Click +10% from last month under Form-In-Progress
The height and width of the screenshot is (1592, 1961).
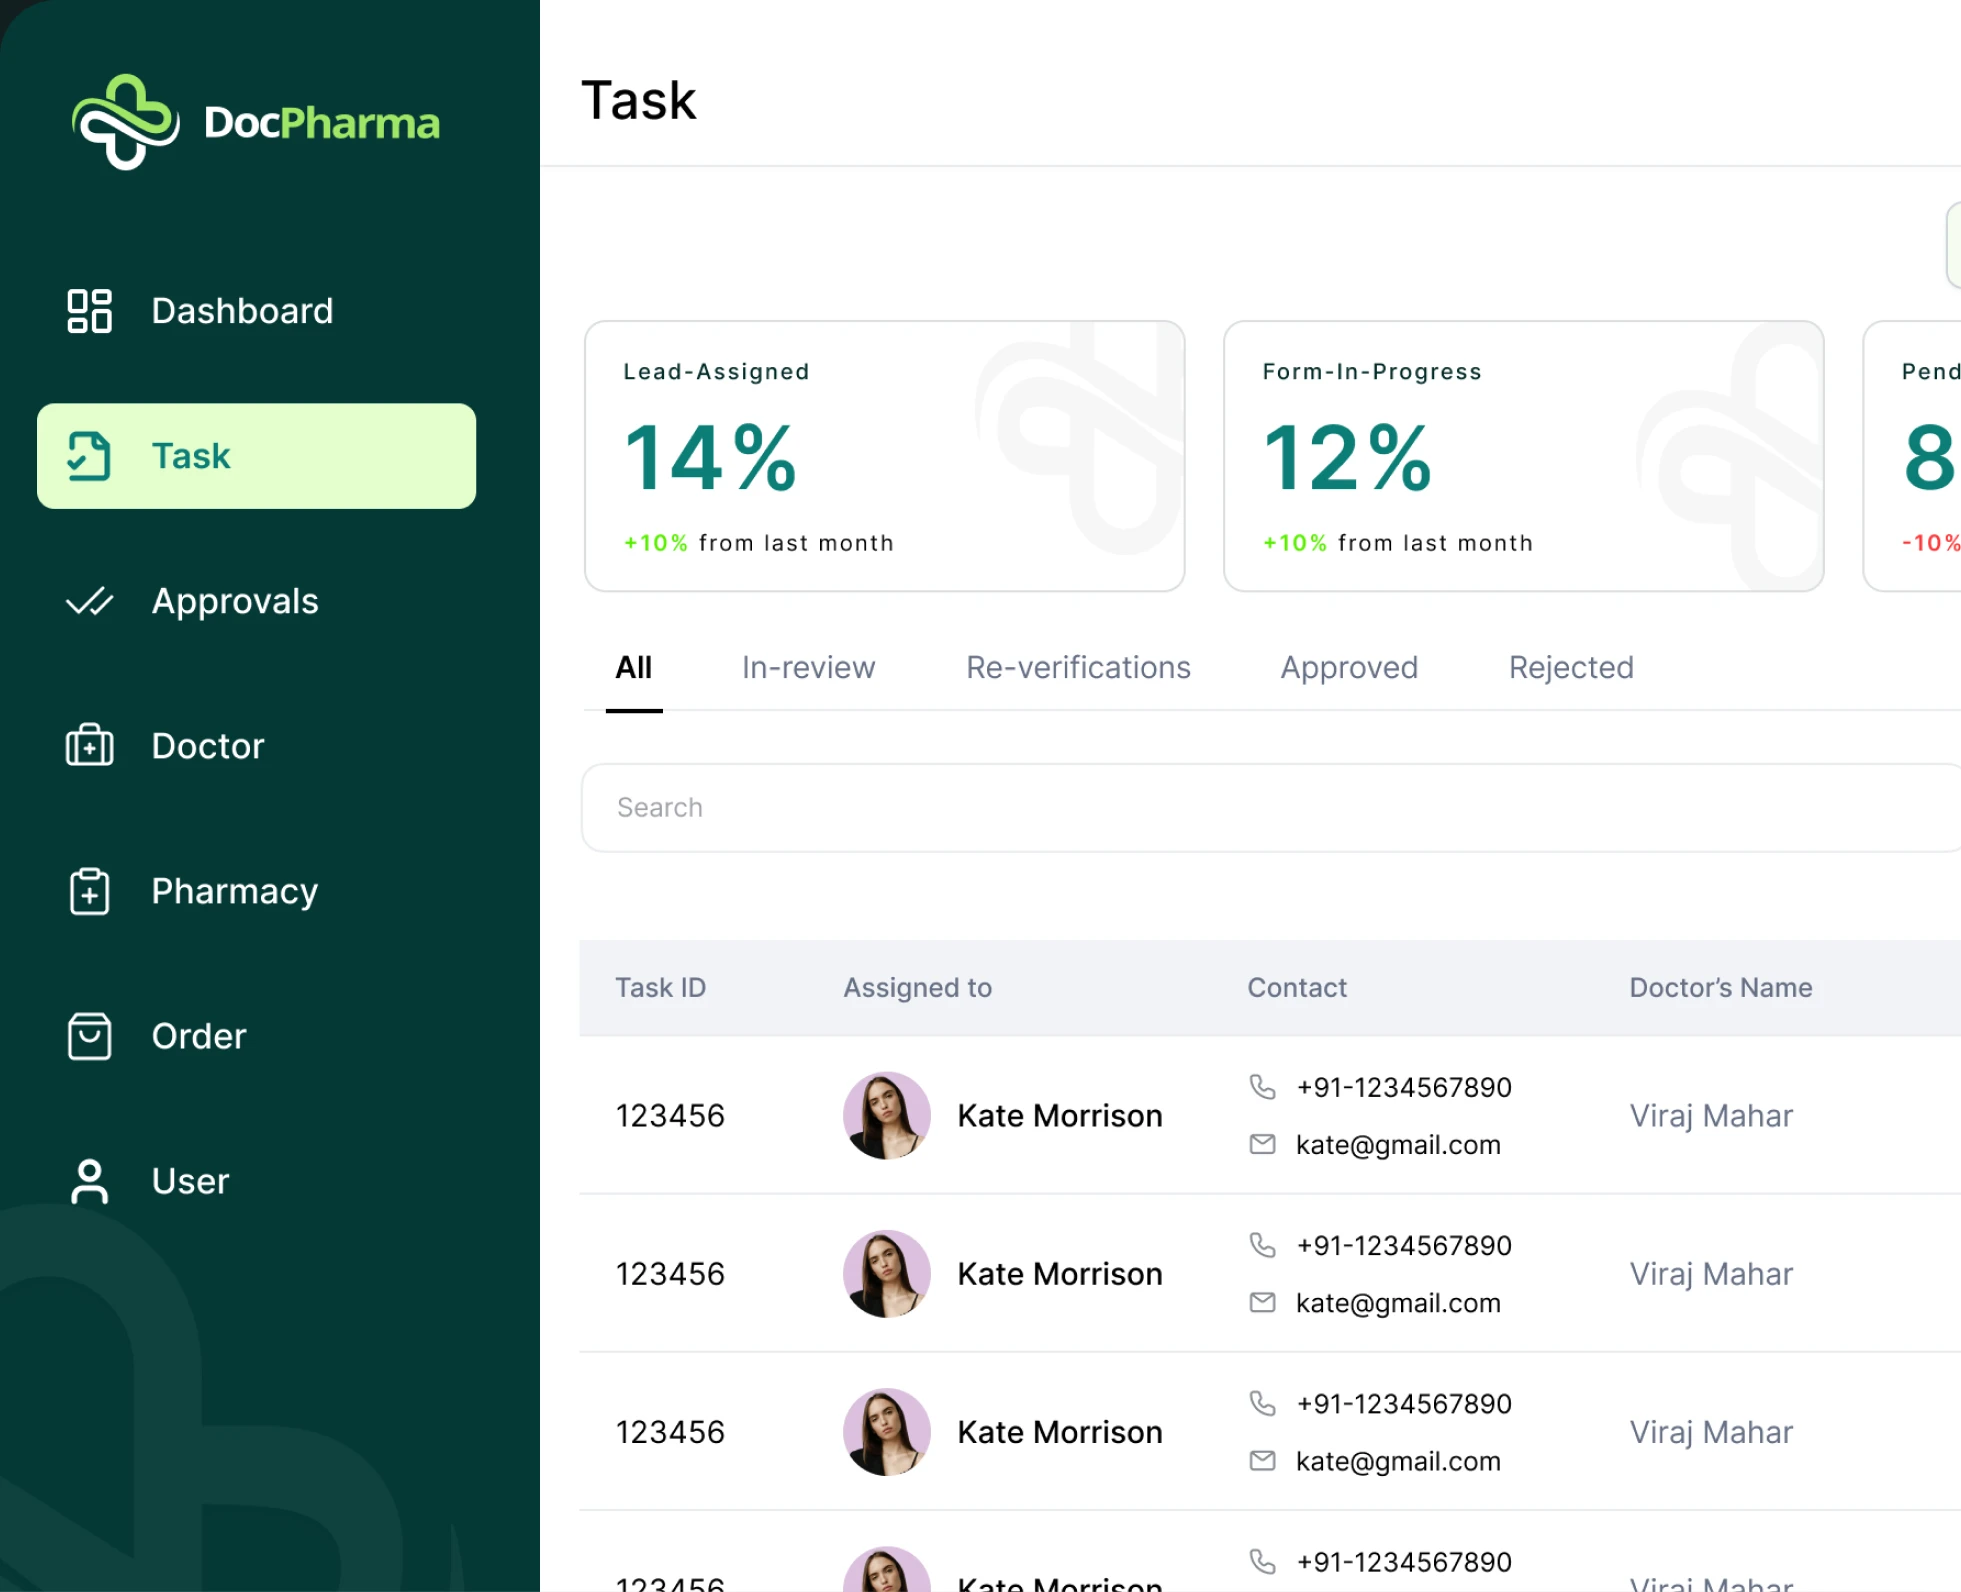tap(1398, 543)
